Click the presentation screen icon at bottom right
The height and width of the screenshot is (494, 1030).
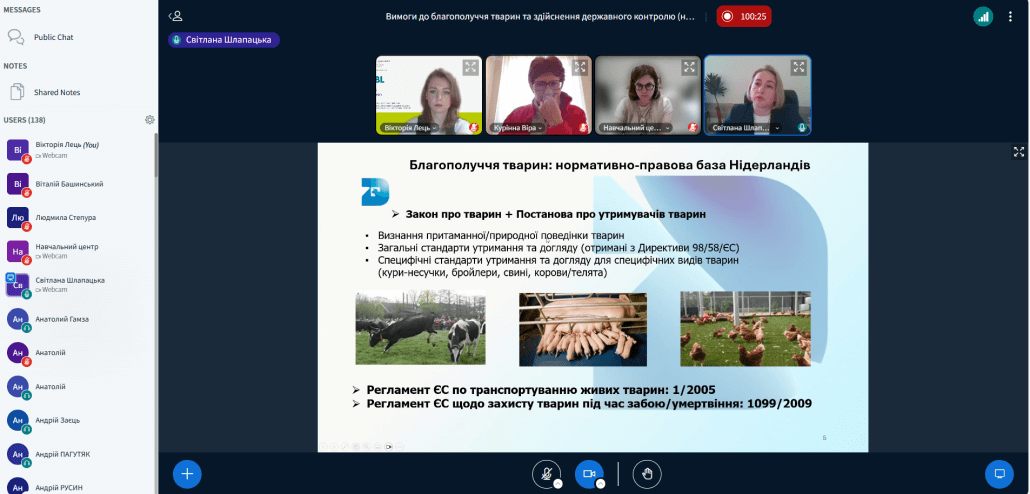tap(998, 473)
